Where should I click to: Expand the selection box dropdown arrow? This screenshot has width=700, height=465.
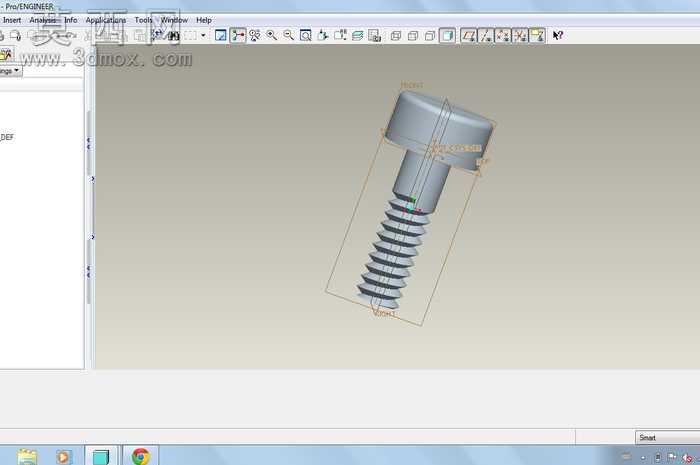click(203, 36)
